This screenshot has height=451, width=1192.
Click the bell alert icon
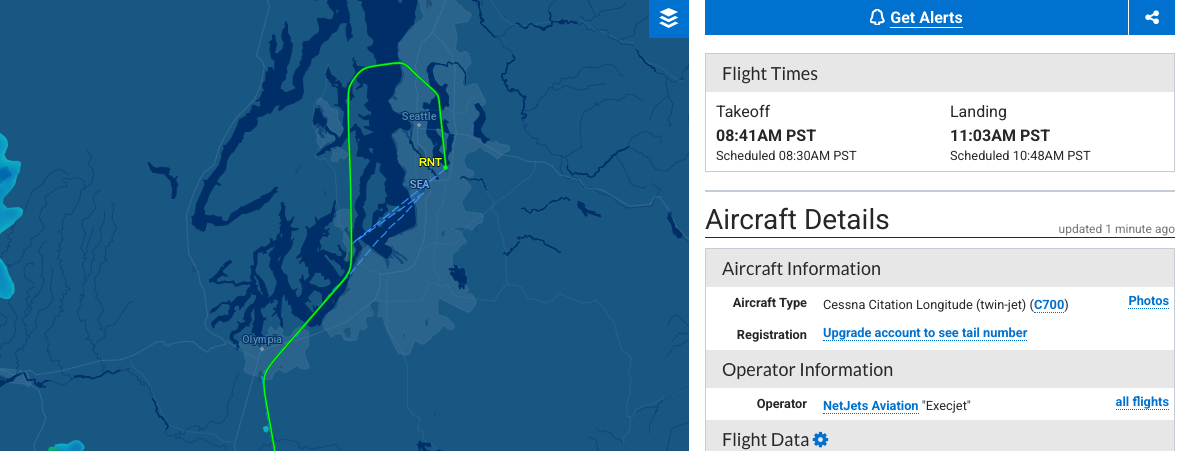[877, 18]
